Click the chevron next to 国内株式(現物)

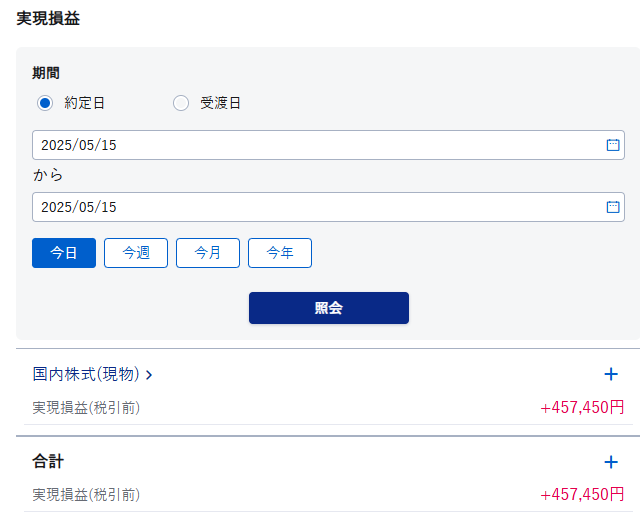tap(149, 375)
